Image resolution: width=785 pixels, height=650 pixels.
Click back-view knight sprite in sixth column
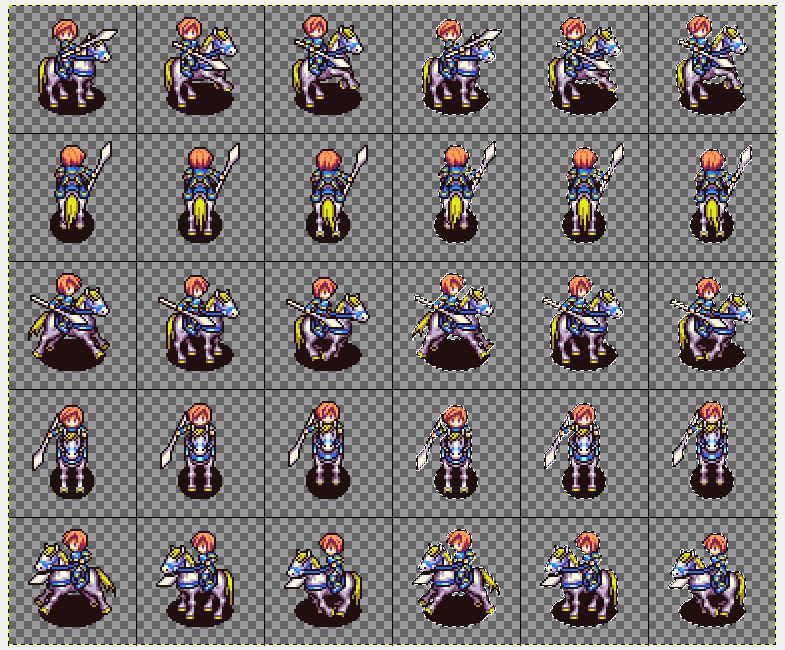tap(721, 194)
